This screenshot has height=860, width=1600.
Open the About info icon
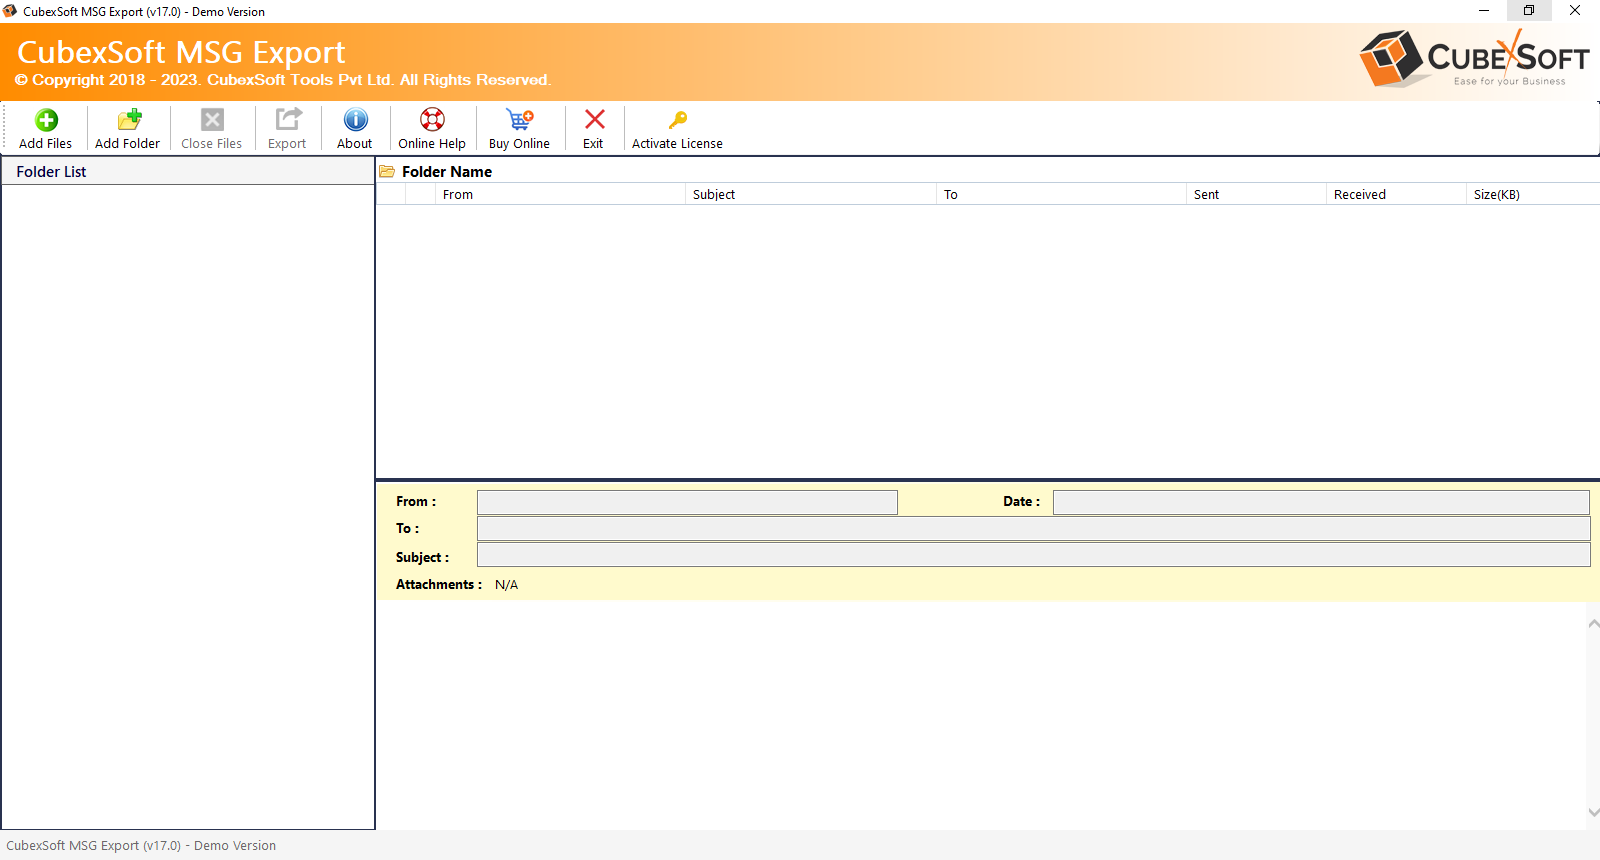[x=355, y=120]
